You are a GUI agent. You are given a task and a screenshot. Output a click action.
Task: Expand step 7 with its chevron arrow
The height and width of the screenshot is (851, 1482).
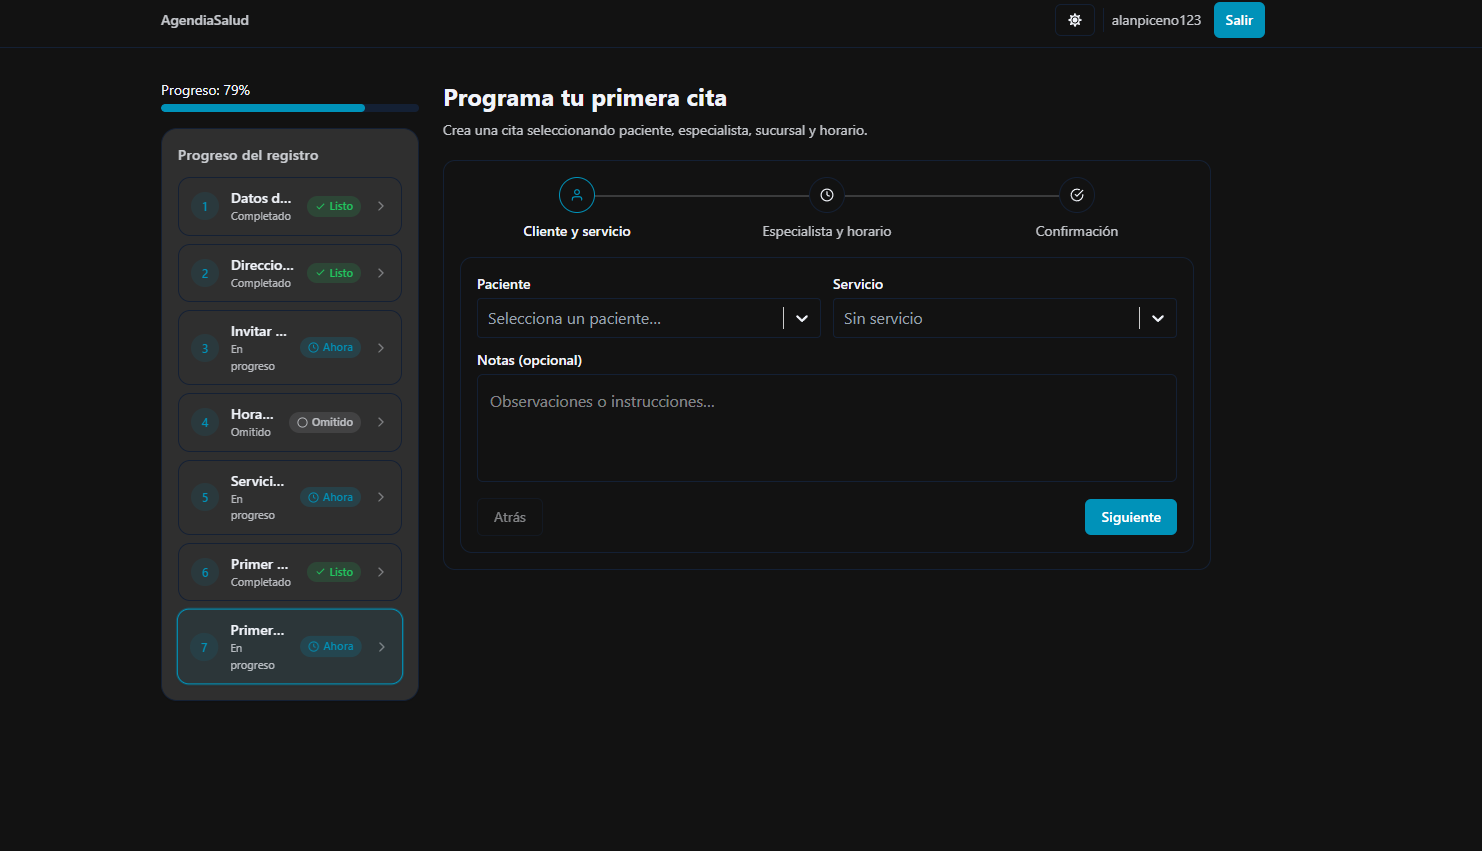(381, 647)
